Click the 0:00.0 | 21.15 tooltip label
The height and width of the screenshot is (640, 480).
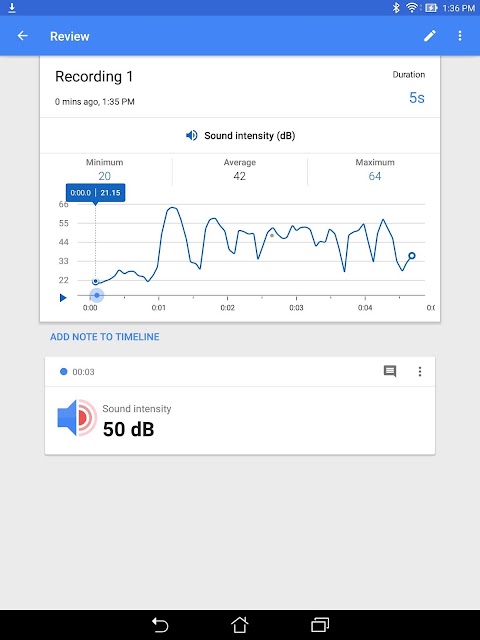pos(96,193)
